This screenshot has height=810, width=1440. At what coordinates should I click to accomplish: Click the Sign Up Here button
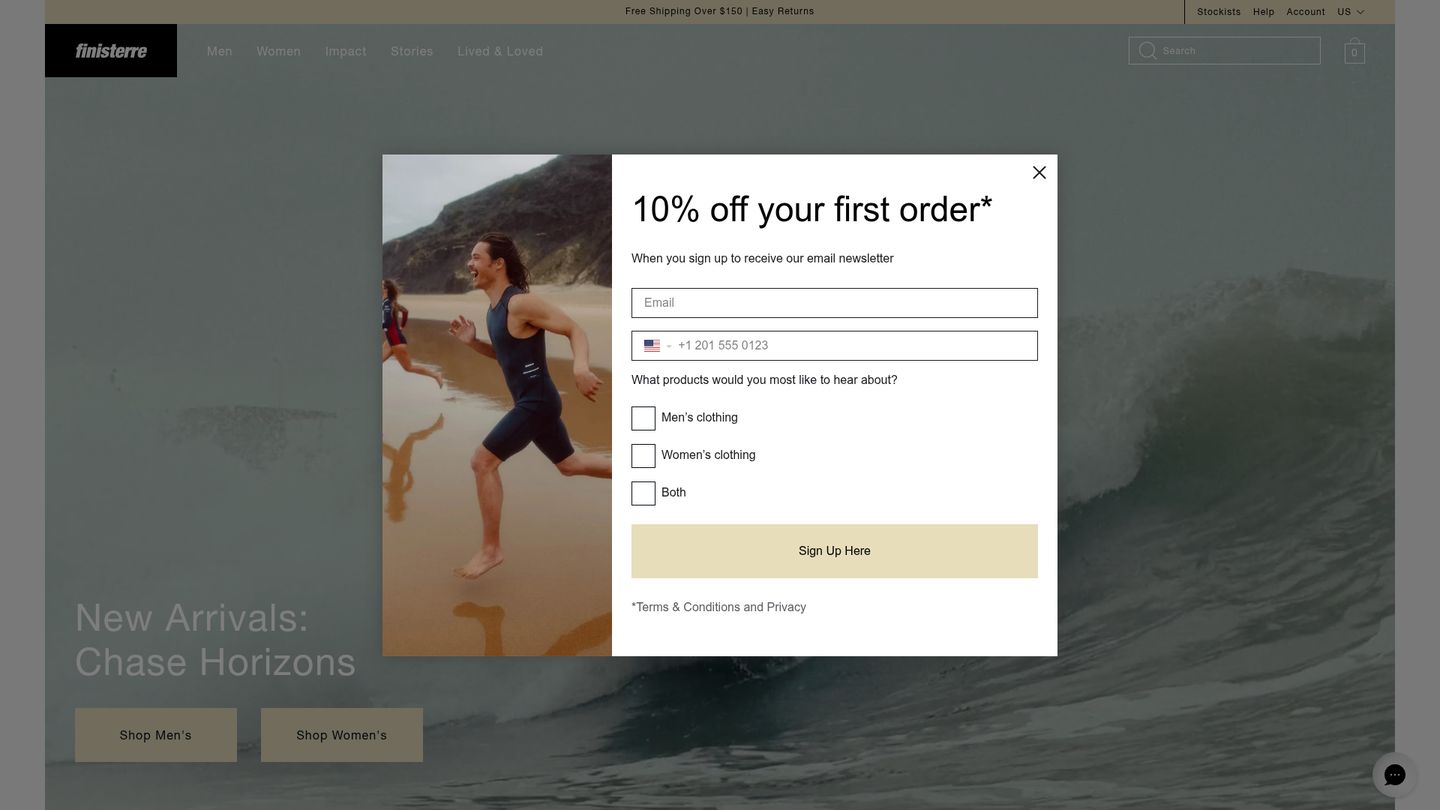833,550
